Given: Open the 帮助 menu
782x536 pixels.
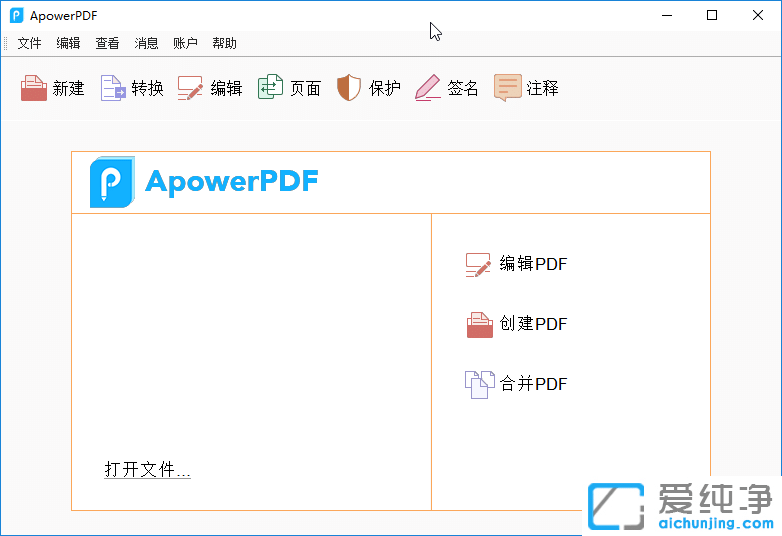Looking at the screenshot, I should [224, 43].
